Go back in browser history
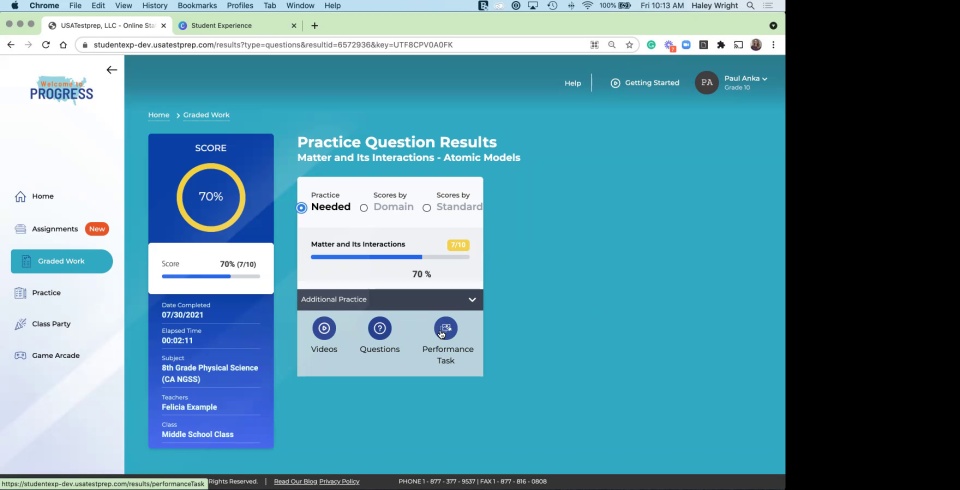The width and height of the screenshot is (960, 490). pos(10,45)
